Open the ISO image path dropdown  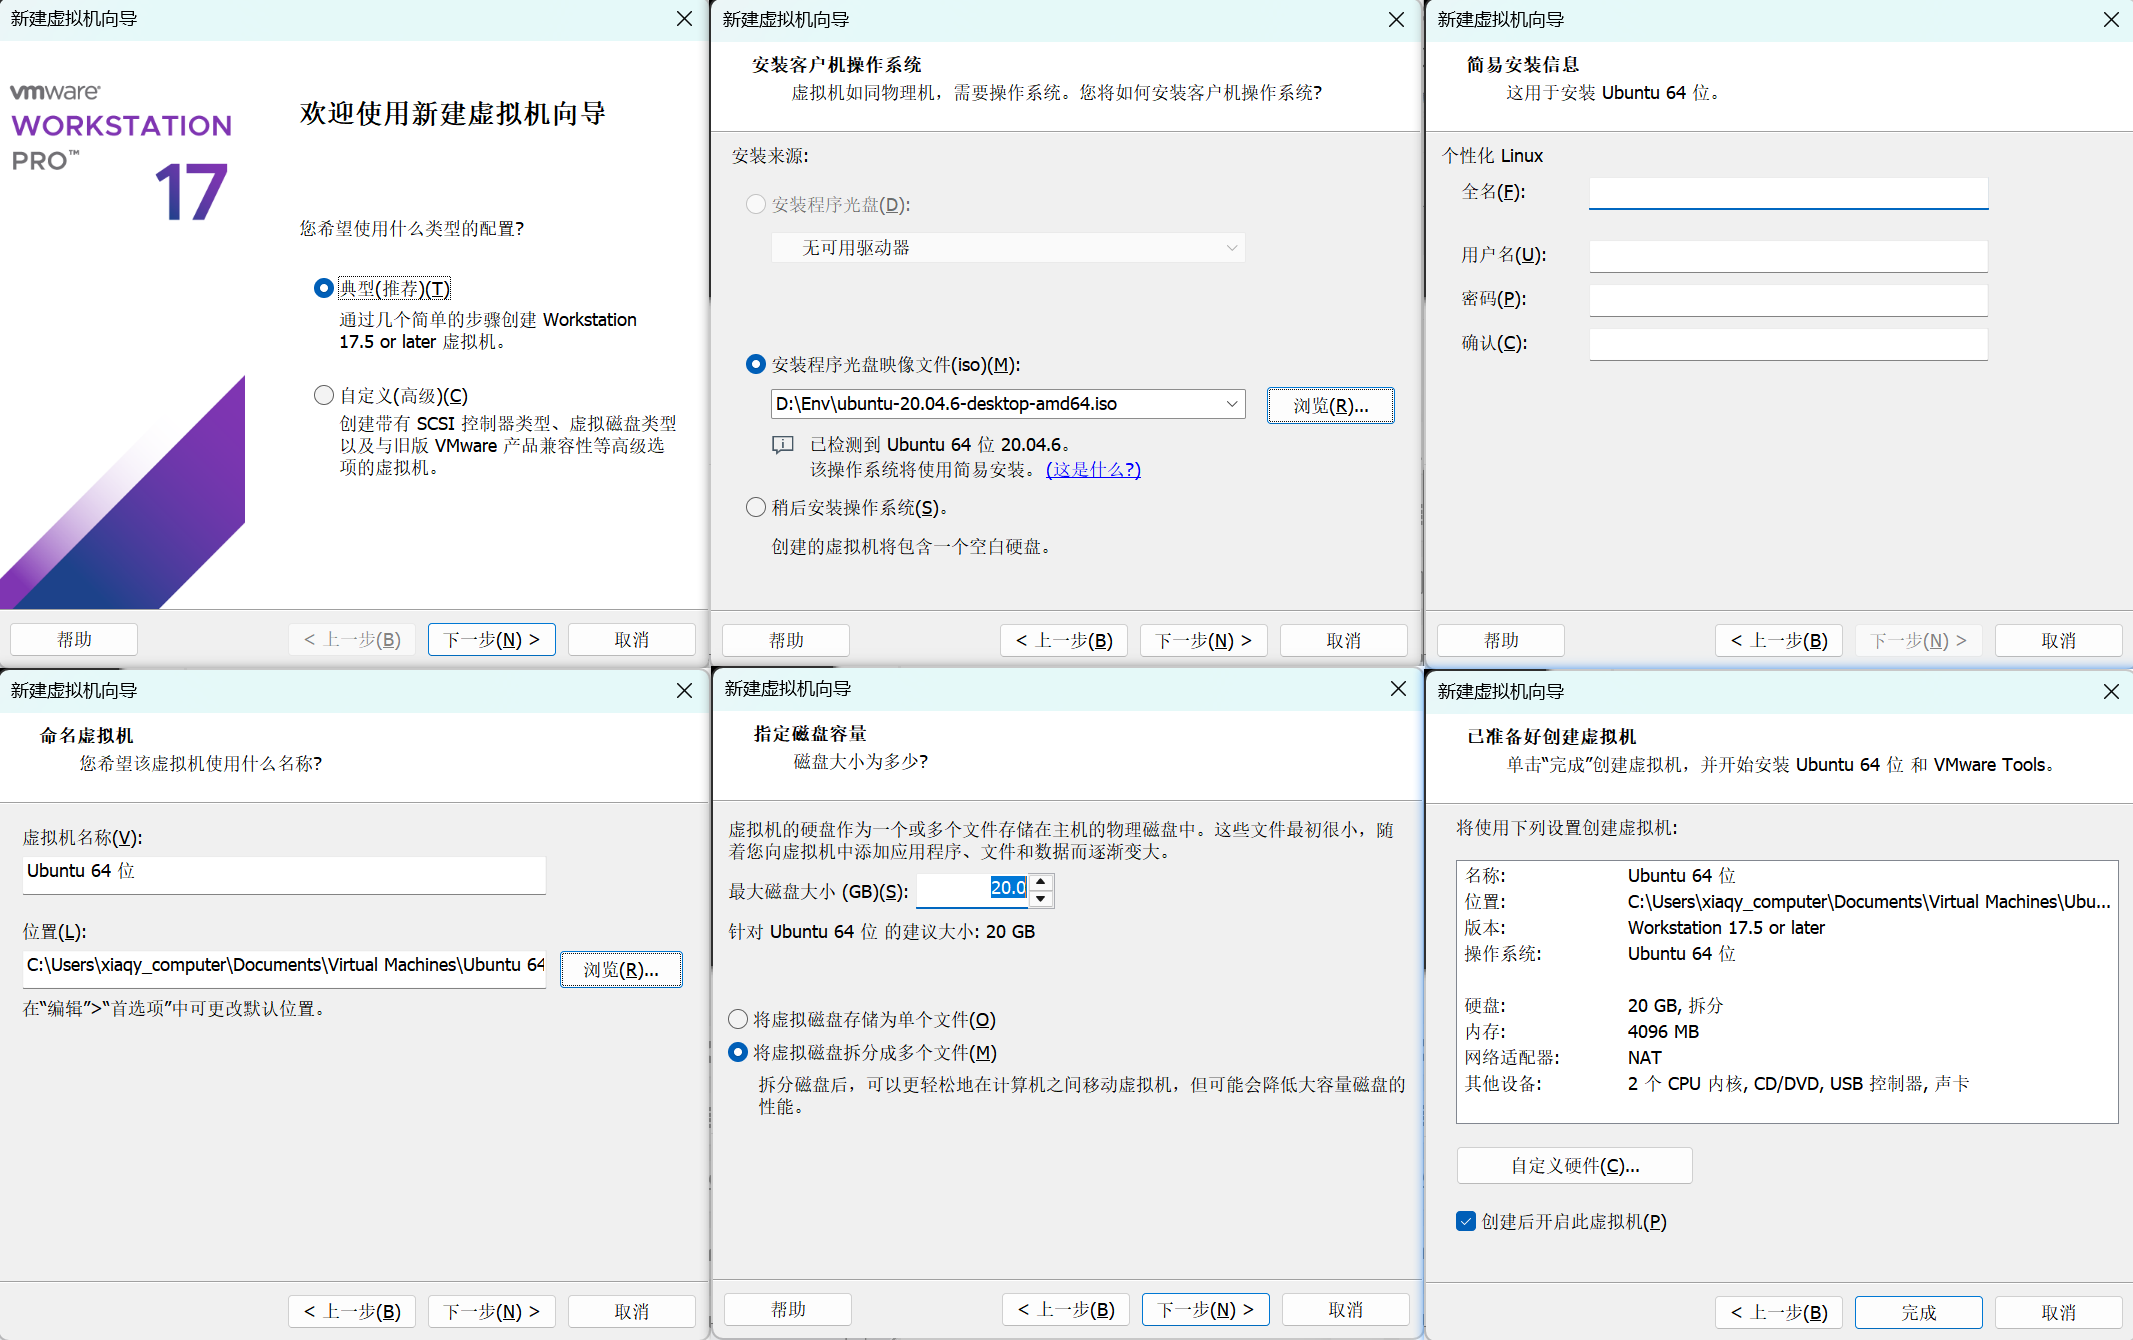[x=1232, y=404]
